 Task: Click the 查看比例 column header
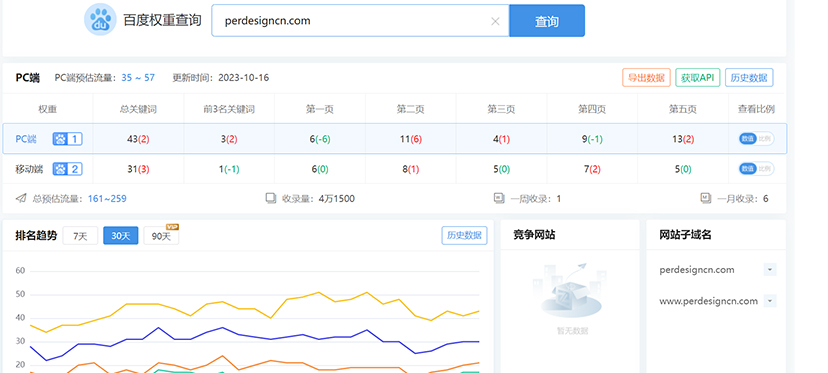click(x=756, y=109)
